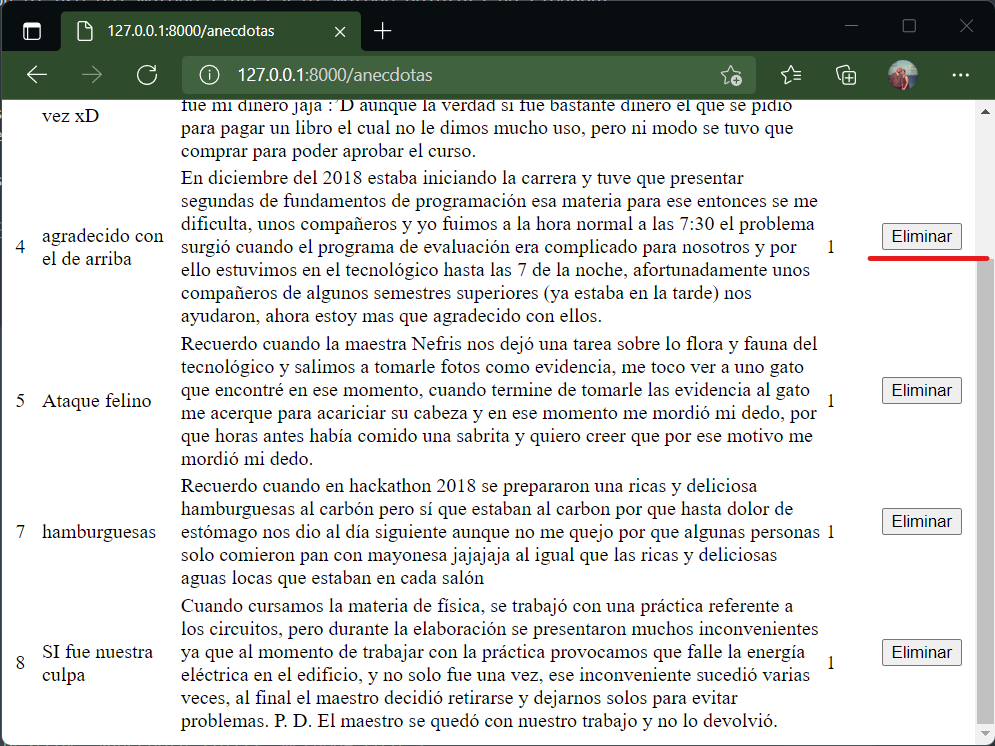
Task: Delete the 'SI fue nuestra culpa' anecdote
Action: (921, 652)
